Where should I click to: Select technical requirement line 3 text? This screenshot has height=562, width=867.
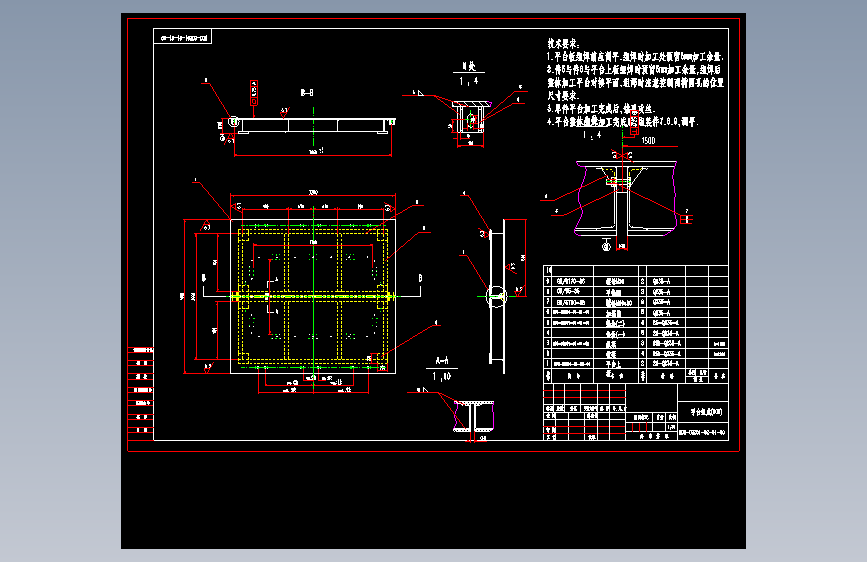[x=601, y=109]
